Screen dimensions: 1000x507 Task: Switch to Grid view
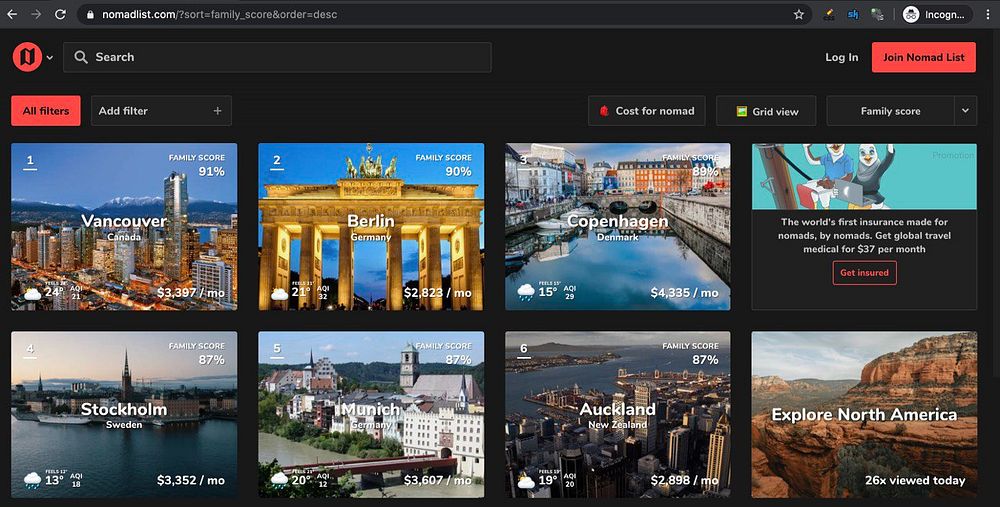coord(766,110)
